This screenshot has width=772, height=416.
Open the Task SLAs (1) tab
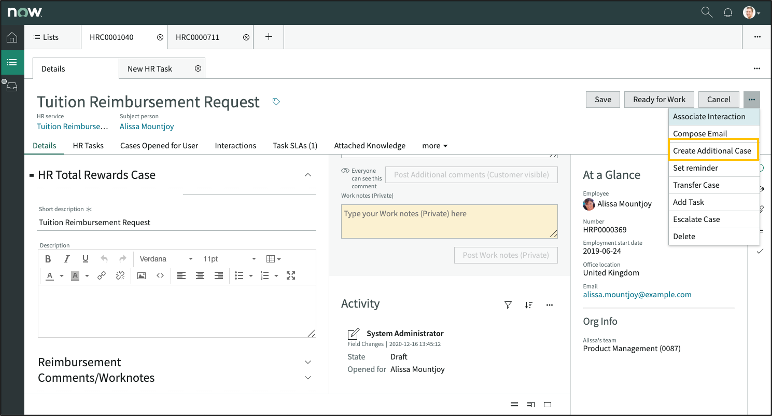295,146
